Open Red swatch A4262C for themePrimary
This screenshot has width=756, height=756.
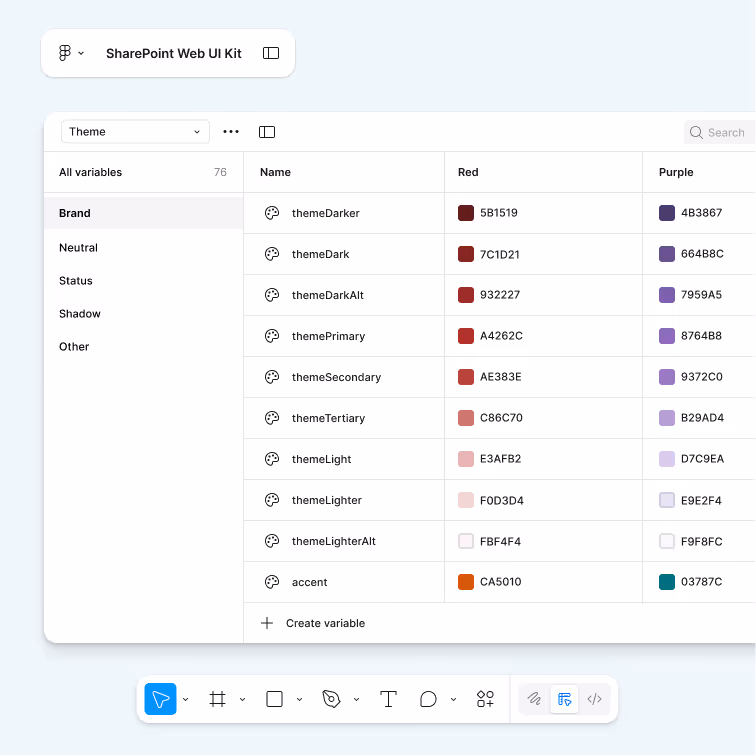point(466,336)
